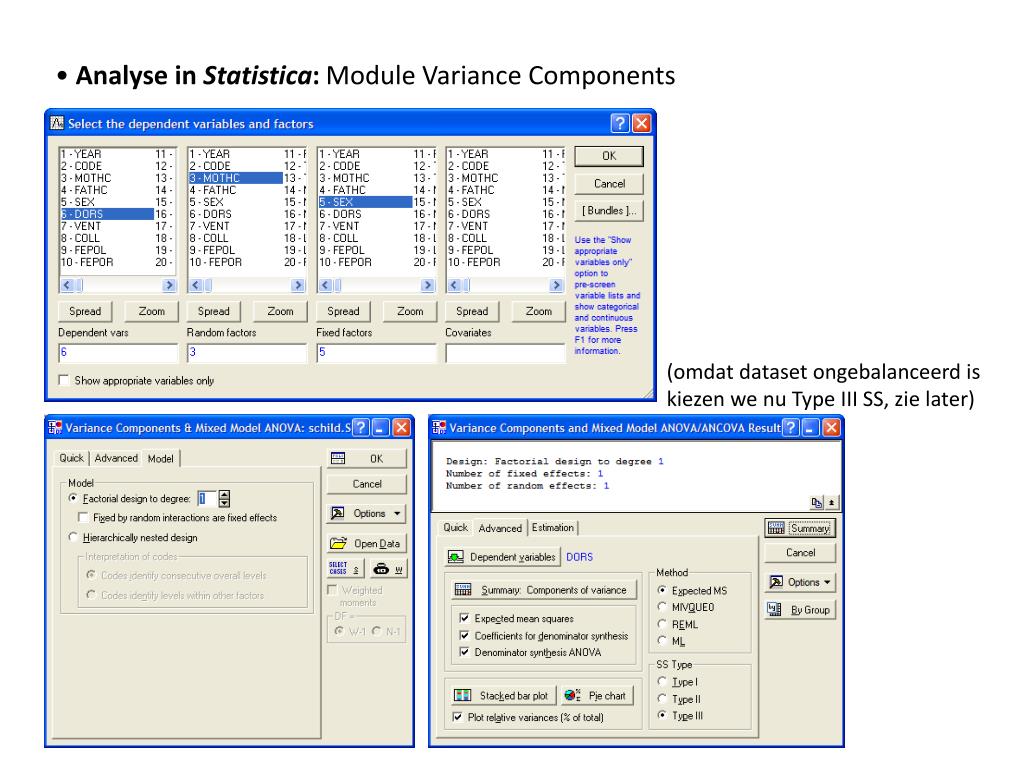Click the app icon in the Results window title bar

(440, 428)
